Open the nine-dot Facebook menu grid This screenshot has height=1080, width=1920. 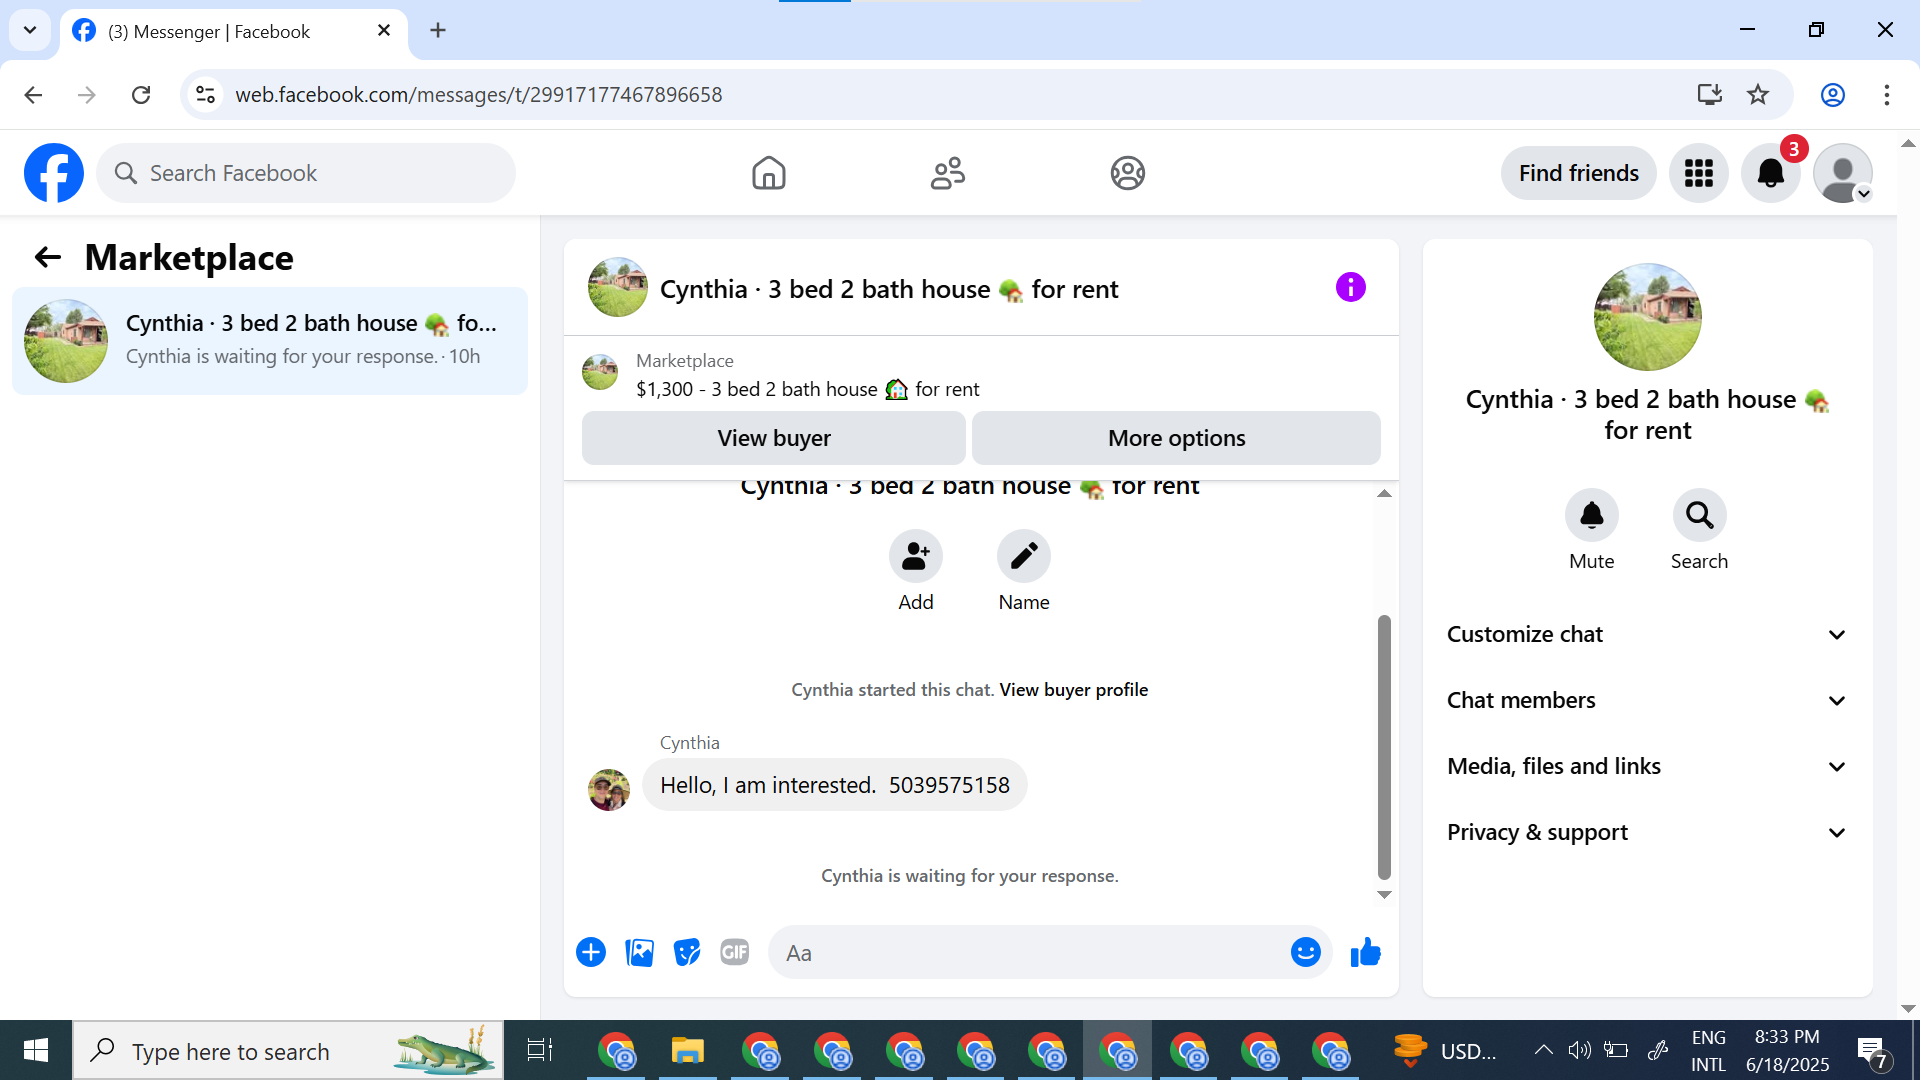click(x=1699, y=173)
